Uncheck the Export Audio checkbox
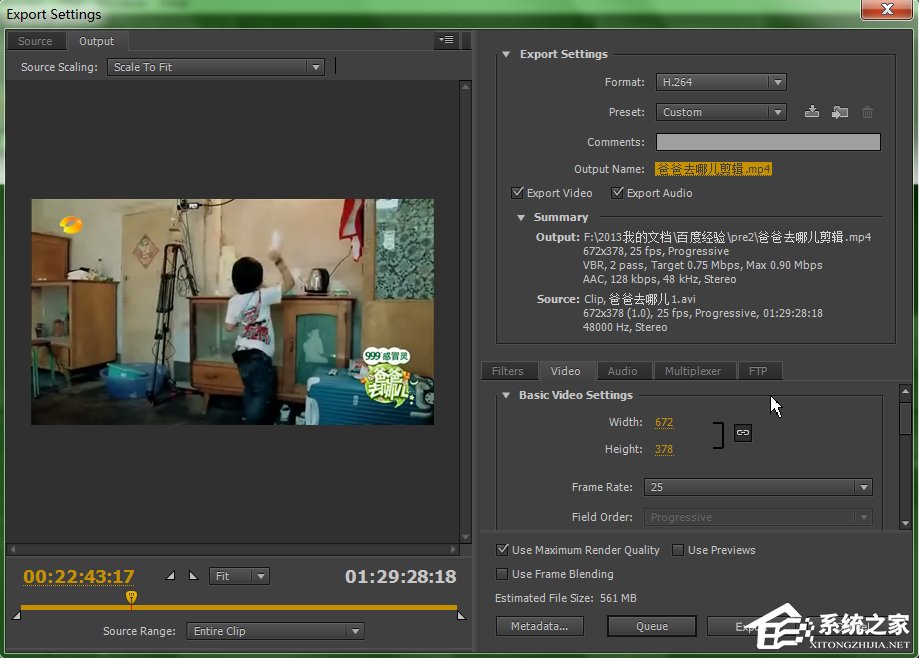Screen dimensions: 919x658 (617, 193)
